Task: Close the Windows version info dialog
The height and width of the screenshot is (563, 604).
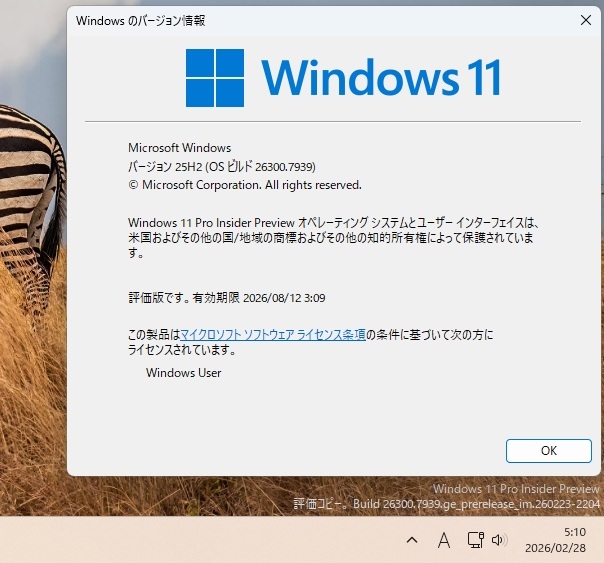Action: point(586,20)
